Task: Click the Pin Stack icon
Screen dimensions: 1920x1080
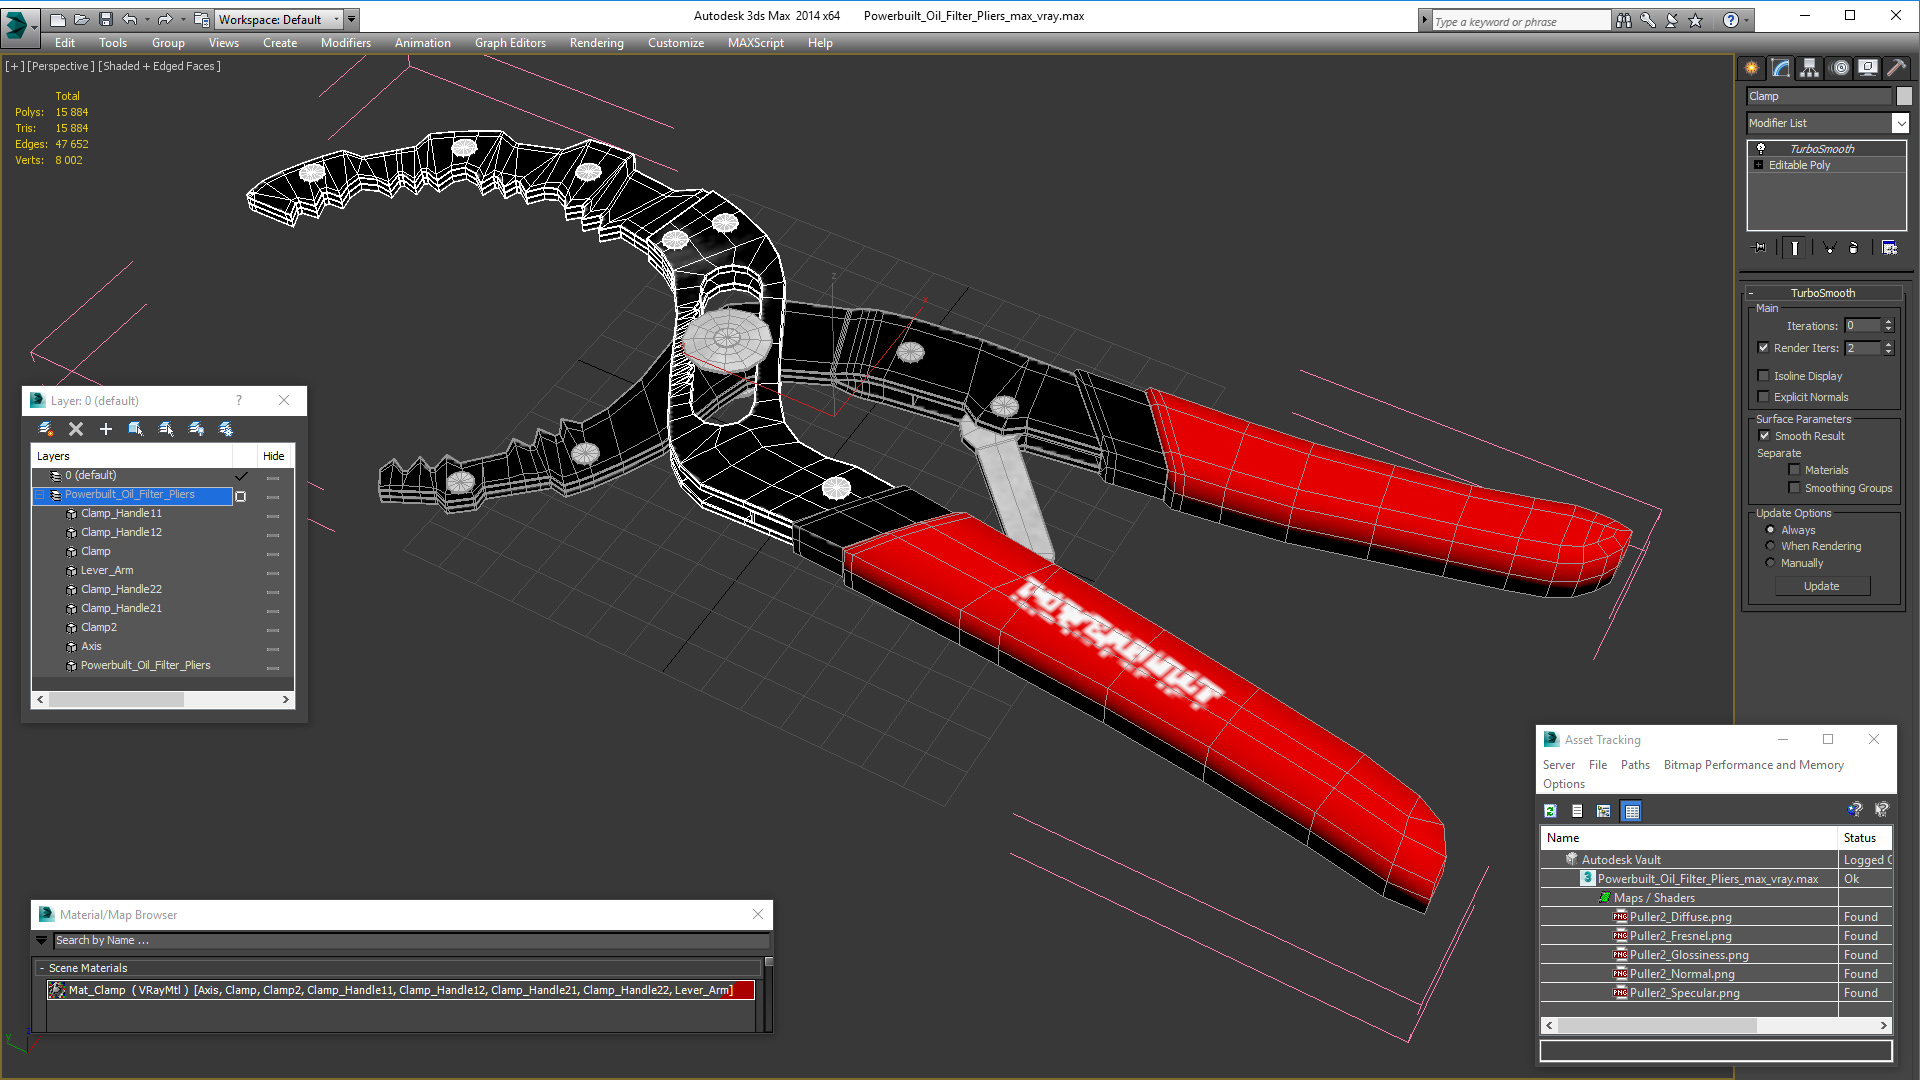Action: point(1760,248)
